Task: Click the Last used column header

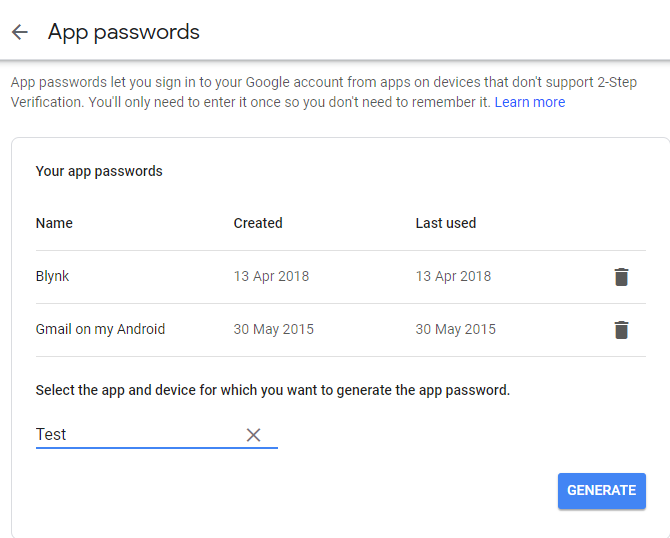Action: 445,223
